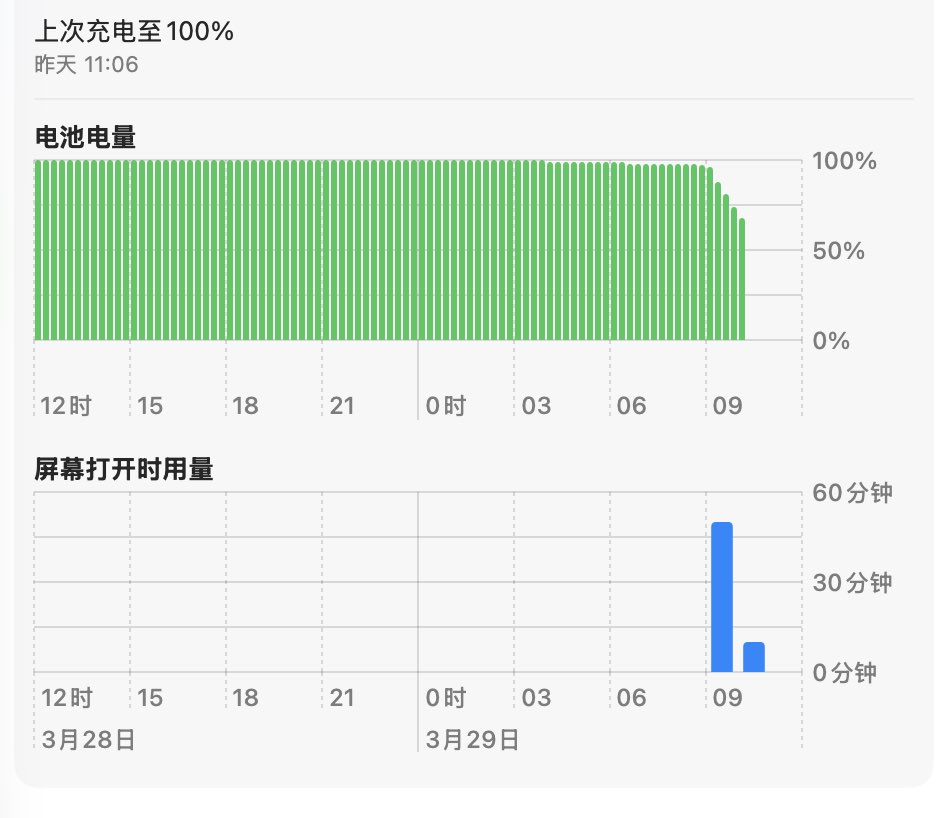Select the 21 hour label on battery chart
Viewport: 952px width, 818px height.
point(344,406)
